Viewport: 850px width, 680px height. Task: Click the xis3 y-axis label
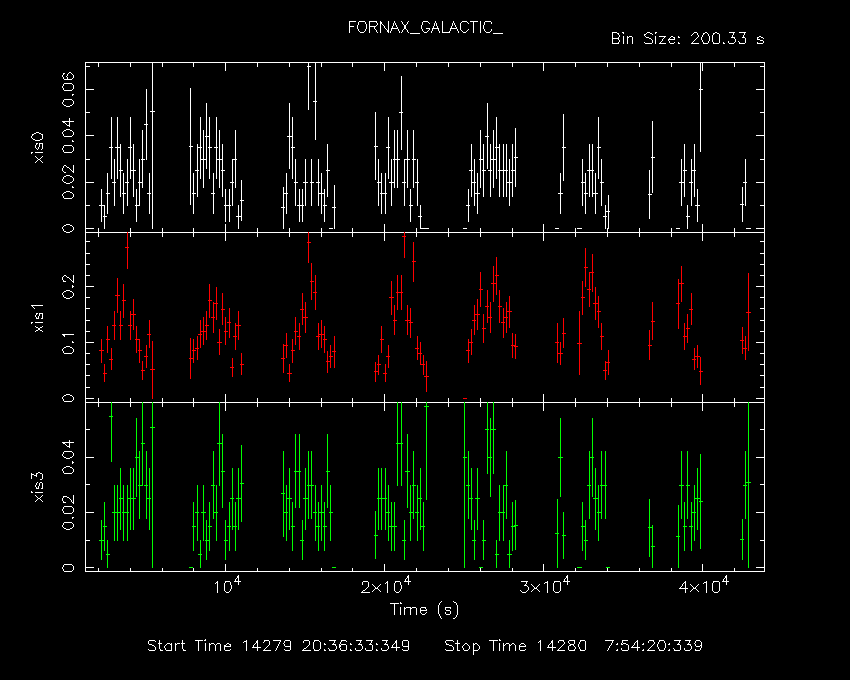[38, 487]
